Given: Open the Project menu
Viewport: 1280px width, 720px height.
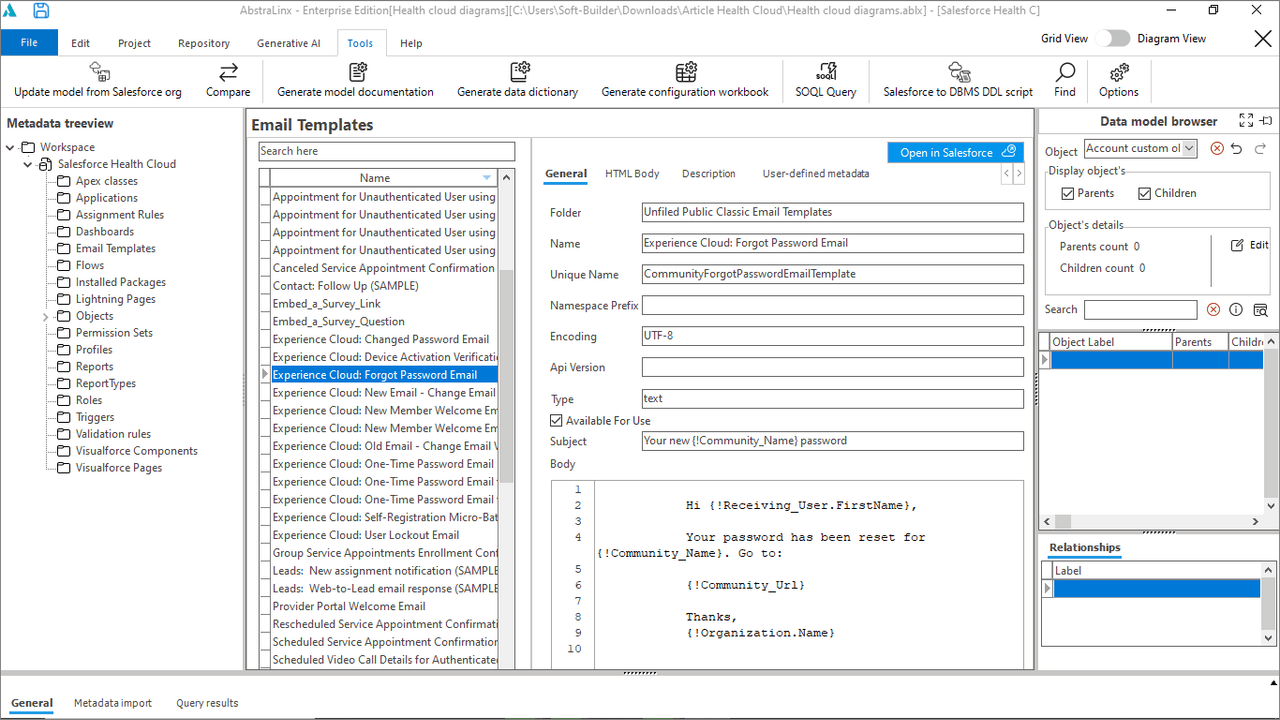Looking at the screenshot, I should click(134, 43).
